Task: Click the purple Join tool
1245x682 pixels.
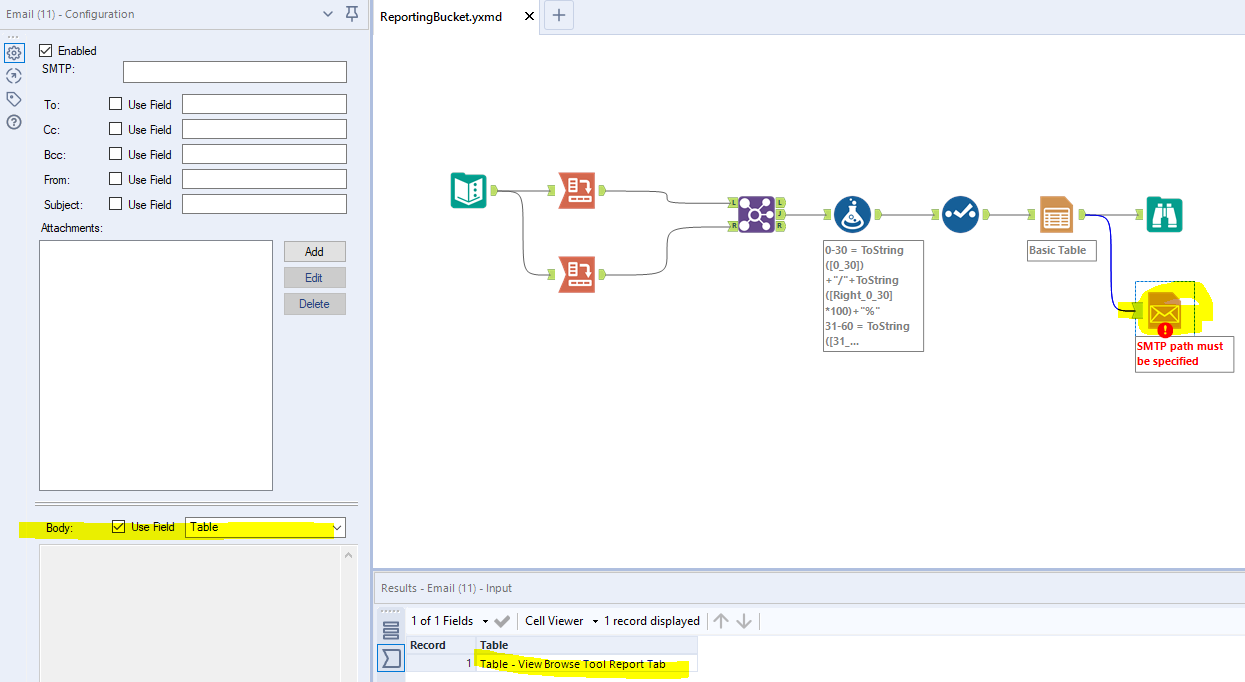Action: click(758, 213)
